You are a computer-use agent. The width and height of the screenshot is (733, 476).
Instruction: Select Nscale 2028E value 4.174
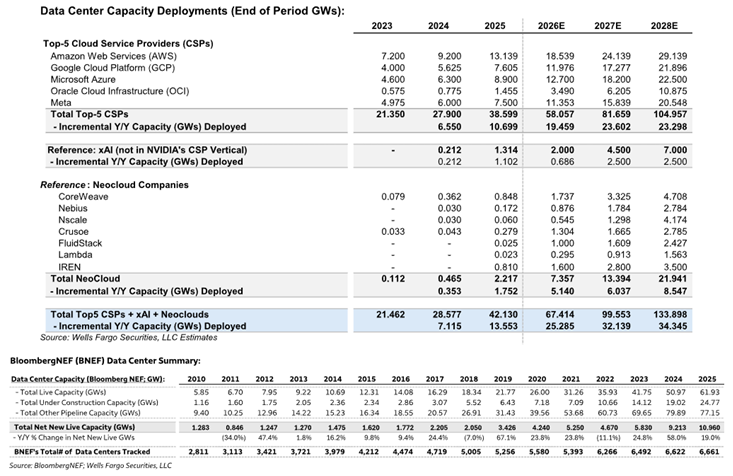coord(675,220)
